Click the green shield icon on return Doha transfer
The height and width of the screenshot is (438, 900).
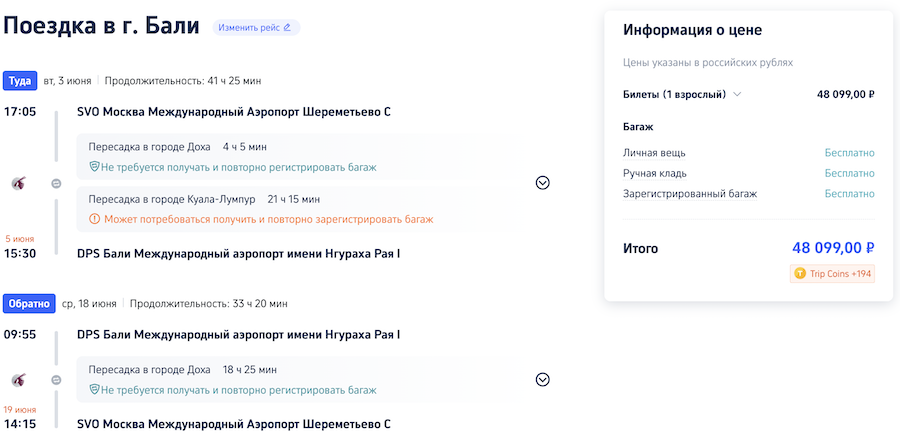point(94,390)
